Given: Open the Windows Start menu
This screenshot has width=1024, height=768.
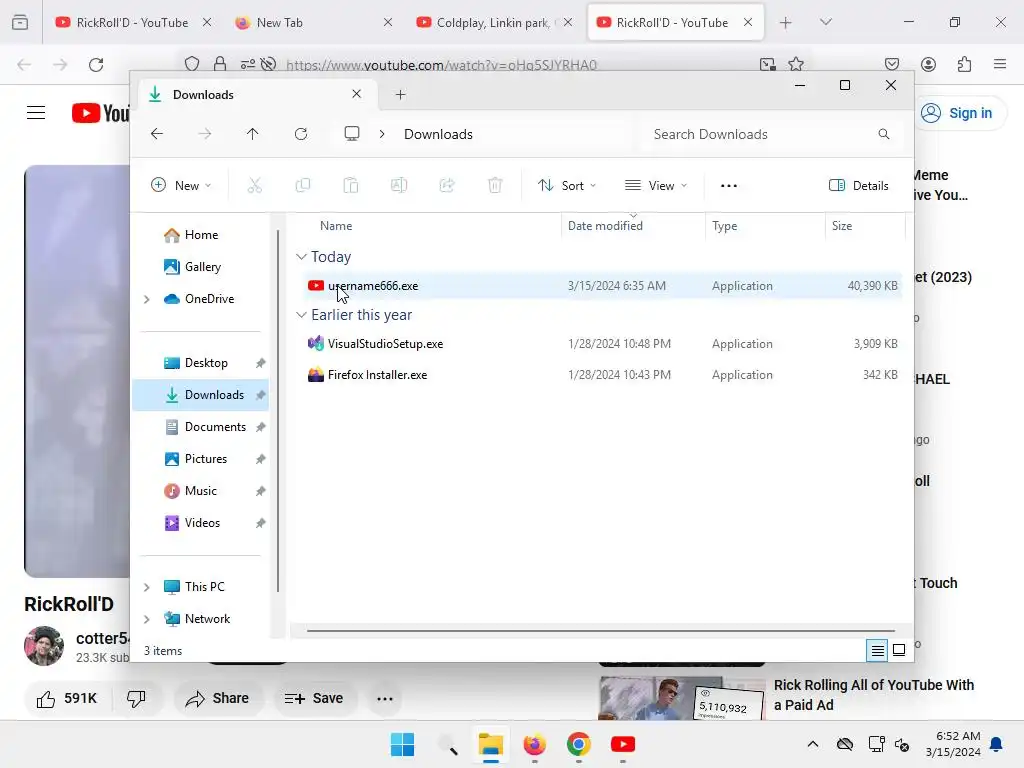Looking at the screenshot, I should (402, 744).
